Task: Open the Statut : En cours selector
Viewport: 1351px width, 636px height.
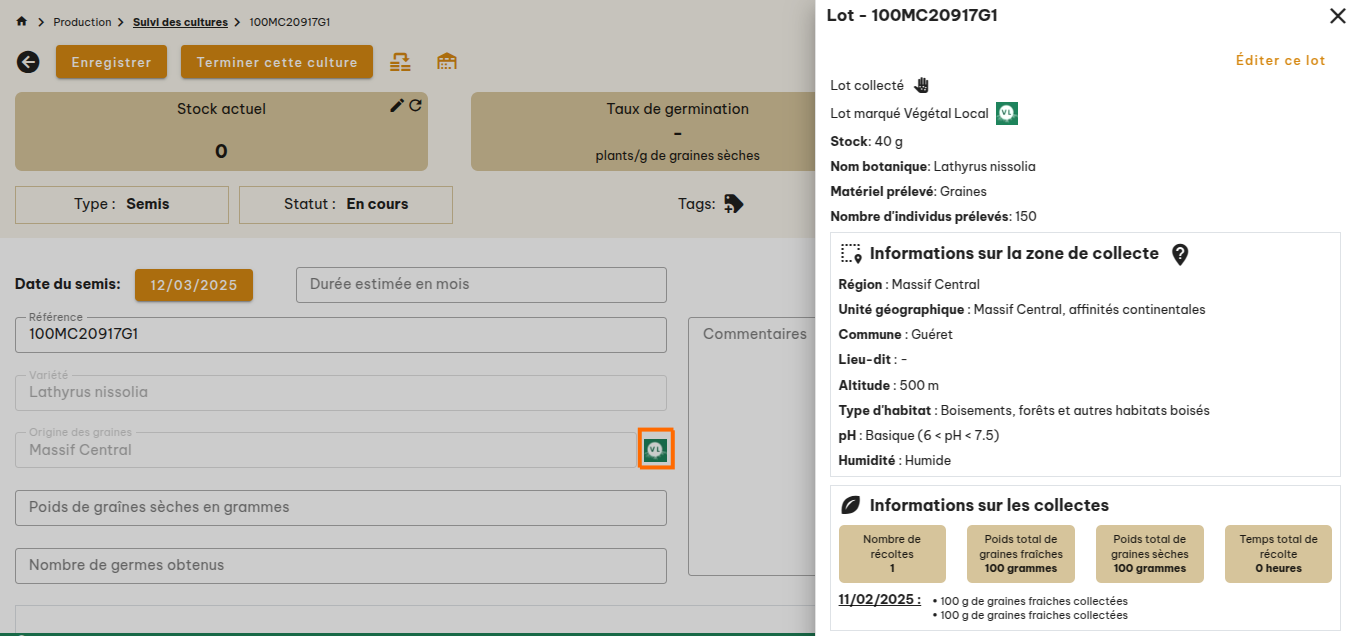Action: [x=346, y=204]
